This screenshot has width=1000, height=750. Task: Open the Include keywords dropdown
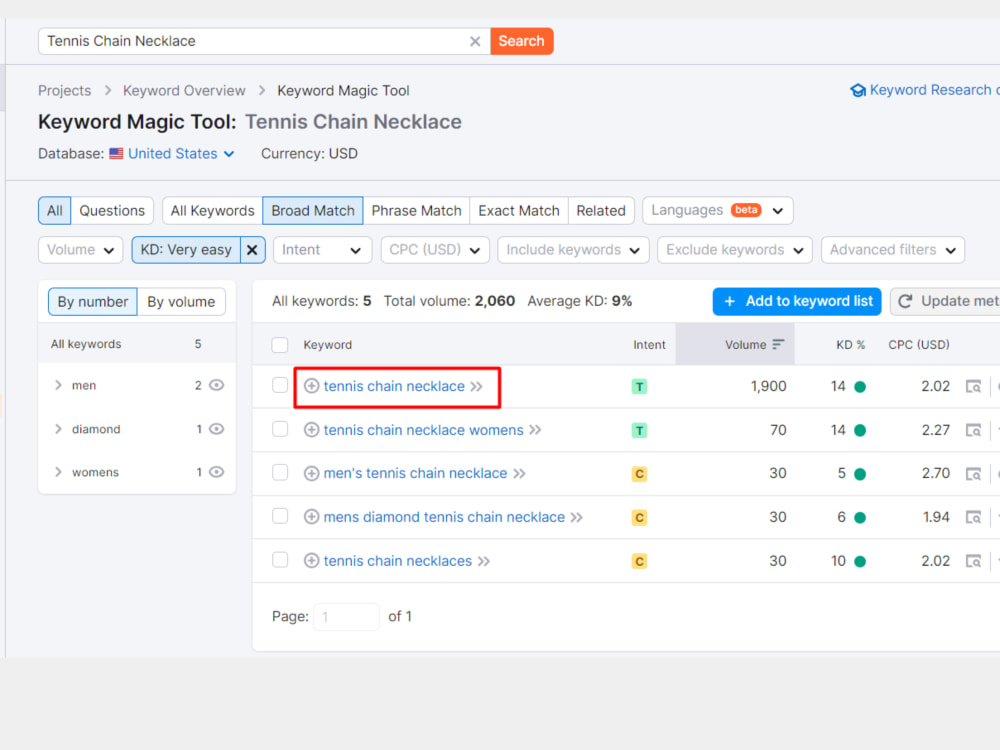573,250
